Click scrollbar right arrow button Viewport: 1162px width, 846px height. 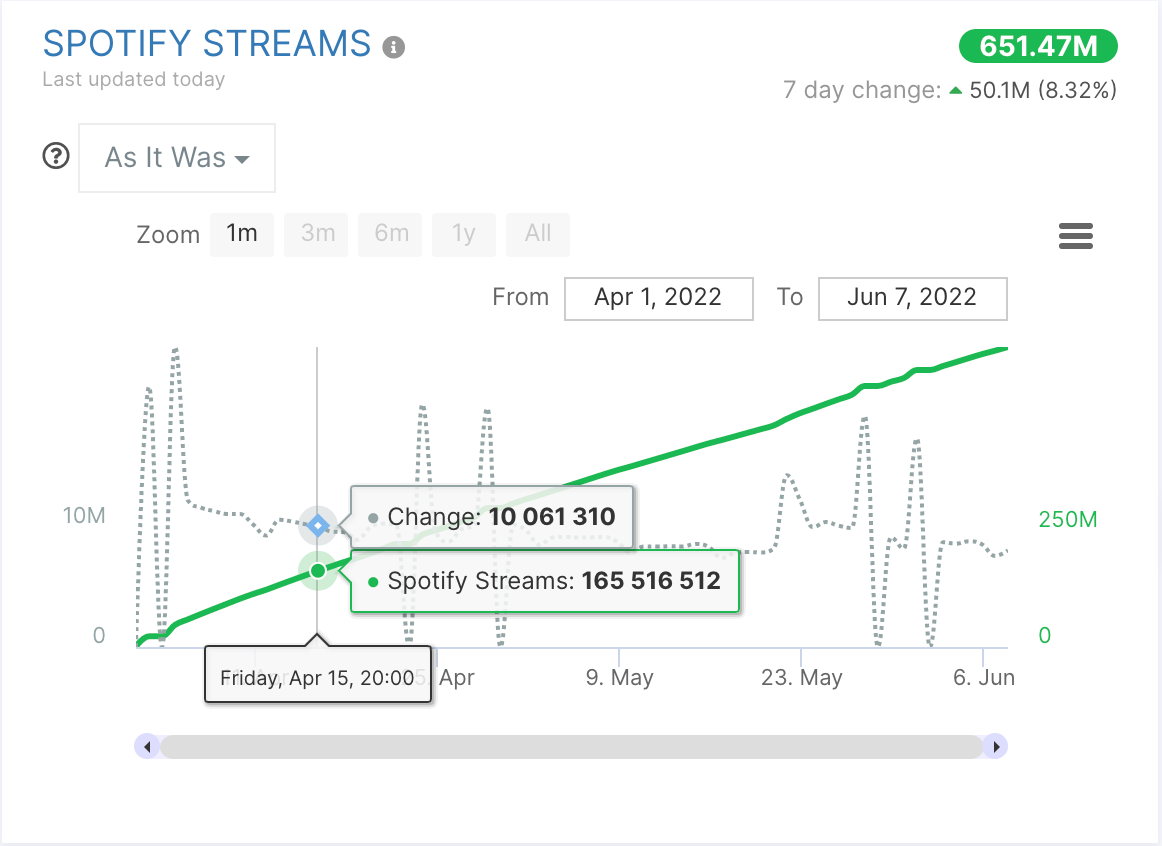[995, 746]
